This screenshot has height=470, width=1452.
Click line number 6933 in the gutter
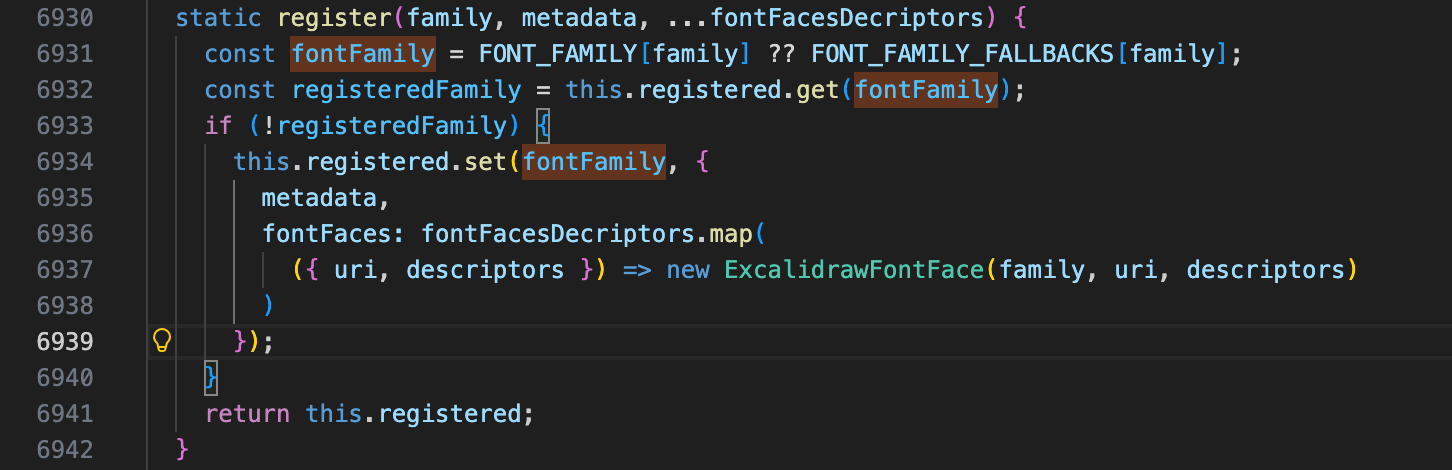click(x=65, y=125)
